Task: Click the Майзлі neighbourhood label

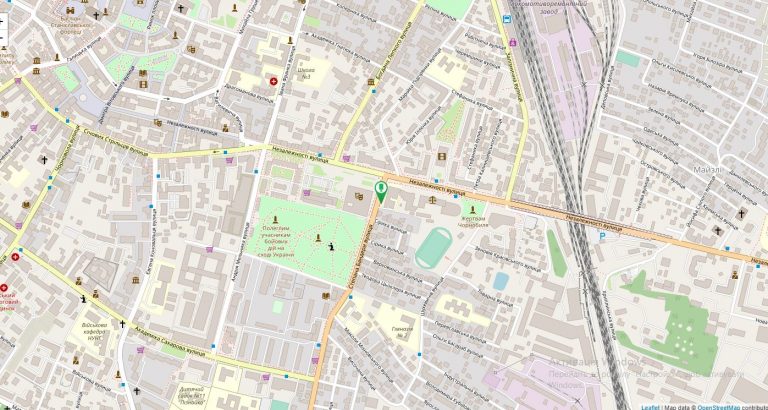Action: pos(706,170)
